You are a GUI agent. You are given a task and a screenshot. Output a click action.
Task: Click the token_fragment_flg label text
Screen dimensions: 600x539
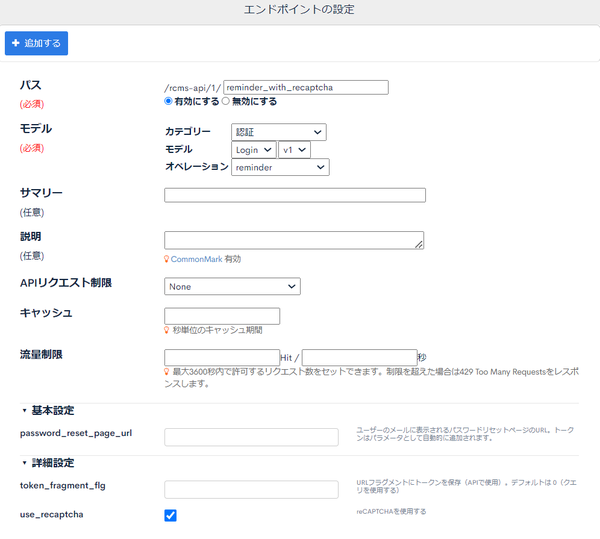coord(63,485)
